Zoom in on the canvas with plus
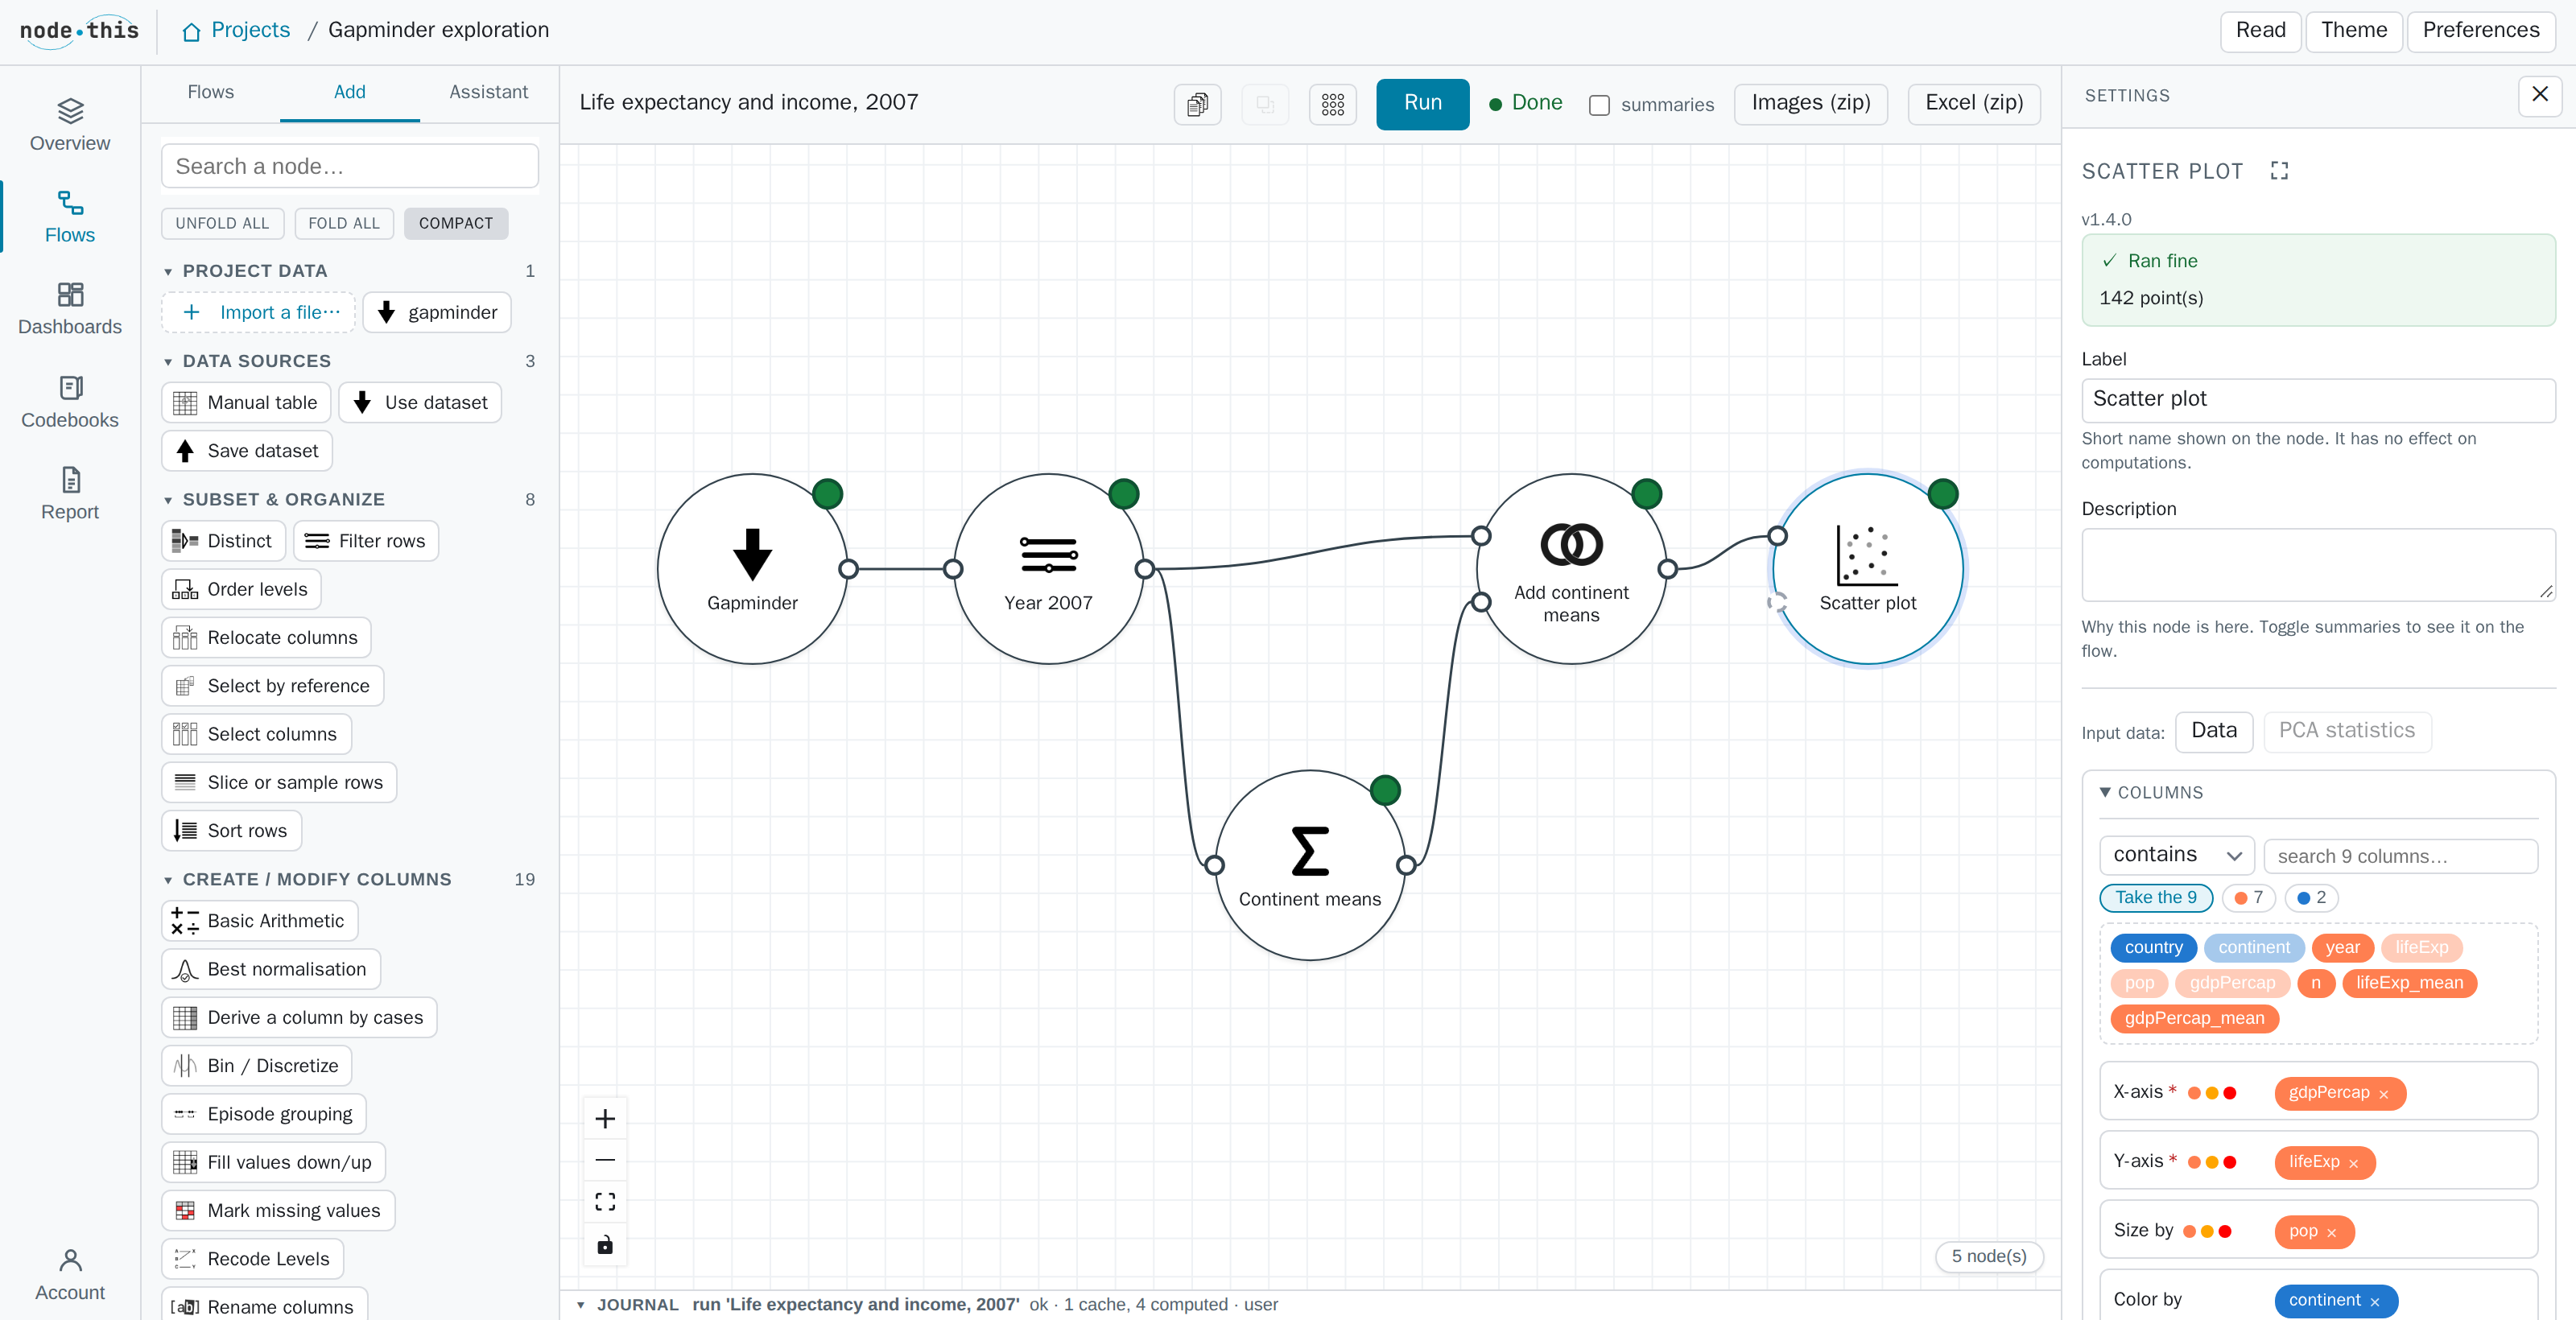Viewport: 2576px width, 1320px height. (x=605, y=1118)
